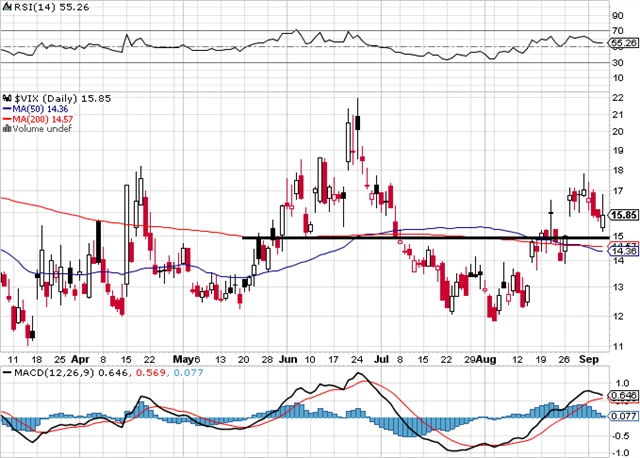
Task: Click the RSI(14) 55.26 indicator label
Action: click(x=46, y=7)
